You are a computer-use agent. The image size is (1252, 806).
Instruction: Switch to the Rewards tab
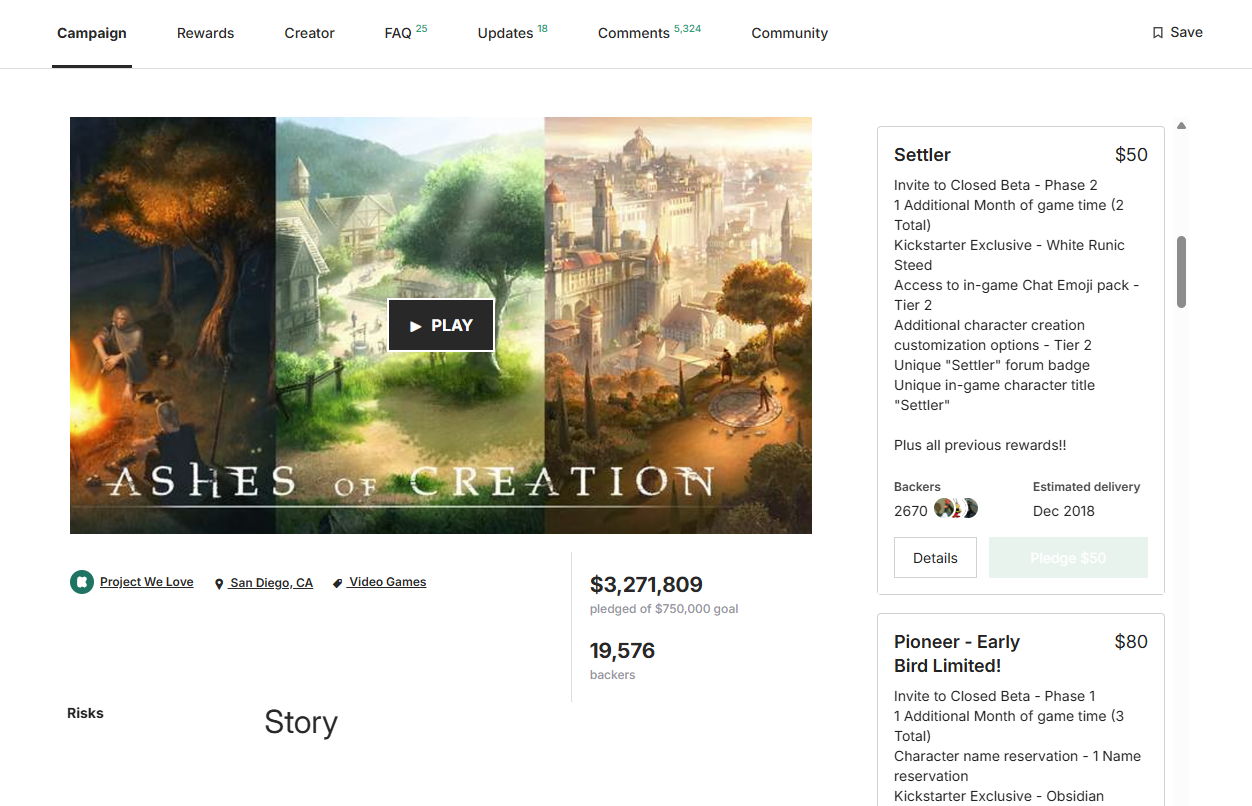pos(205,33)
